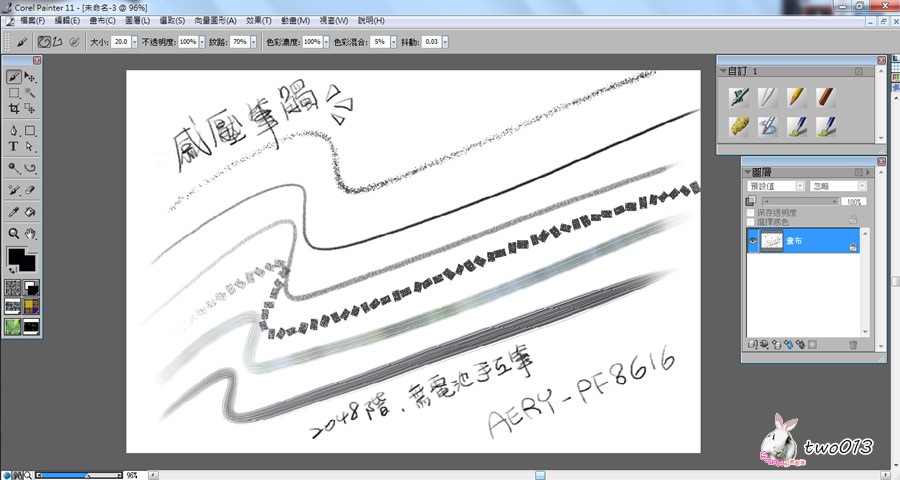
Task: Select the Rectangular Selection tool
Action: coord(14,93)
